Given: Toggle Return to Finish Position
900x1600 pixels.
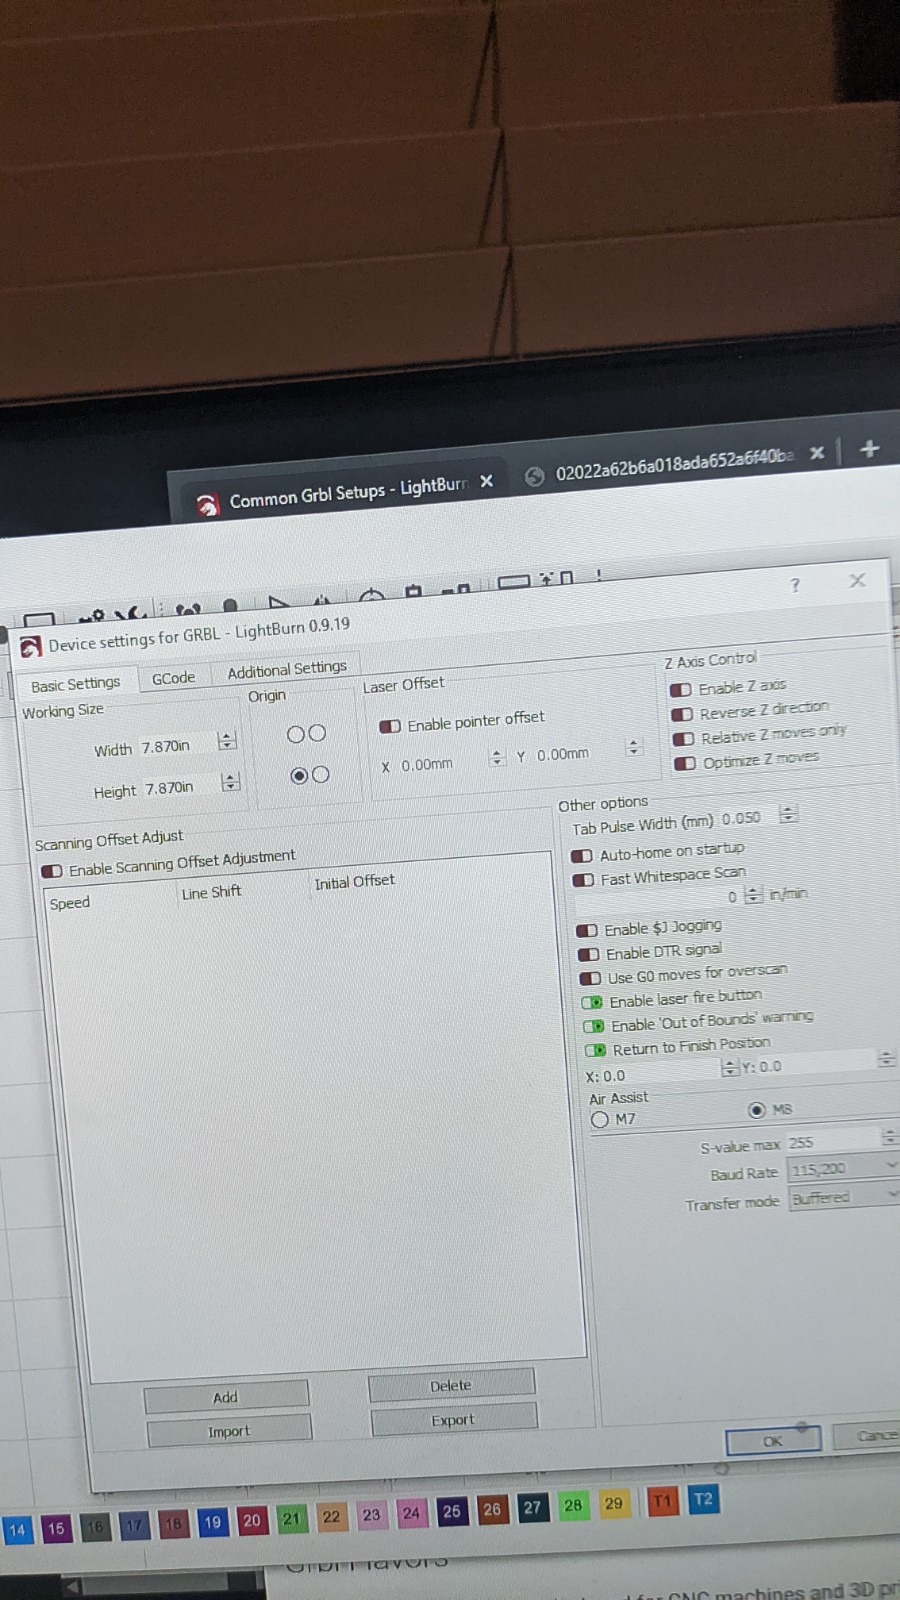Looking at the screenshot, I should (596, 1050).
